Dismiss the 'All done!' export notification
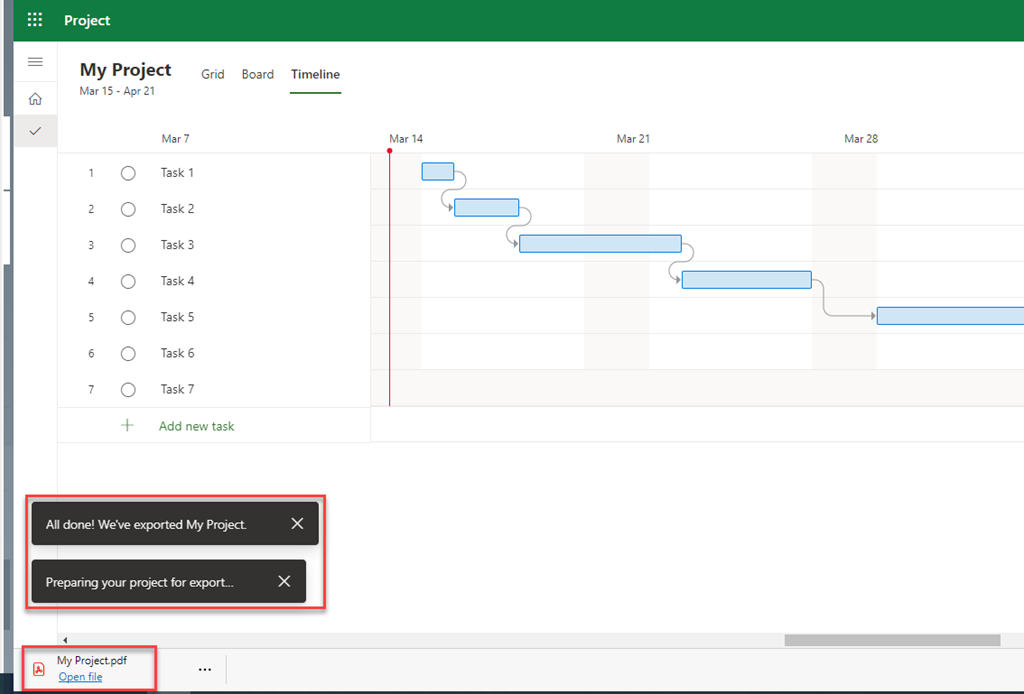The image size is (1024, 694). (297, 524)
